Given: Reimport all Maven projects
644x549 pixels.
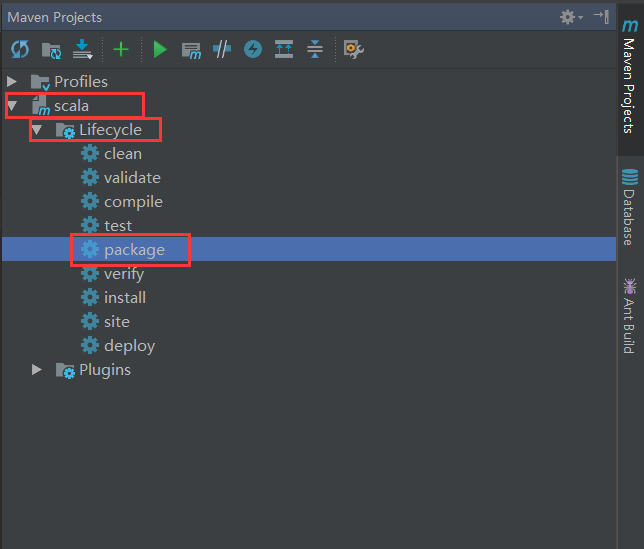Looking at the screenshot, I should 20,50.
